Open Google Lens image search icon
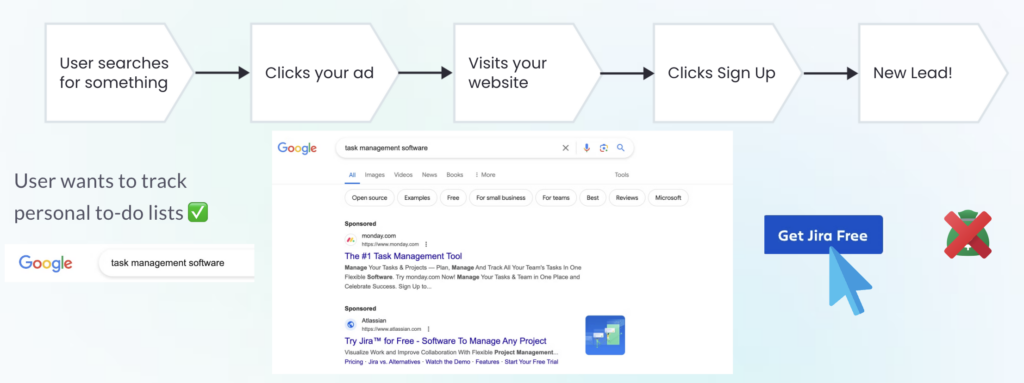 [x=603, y=148]
